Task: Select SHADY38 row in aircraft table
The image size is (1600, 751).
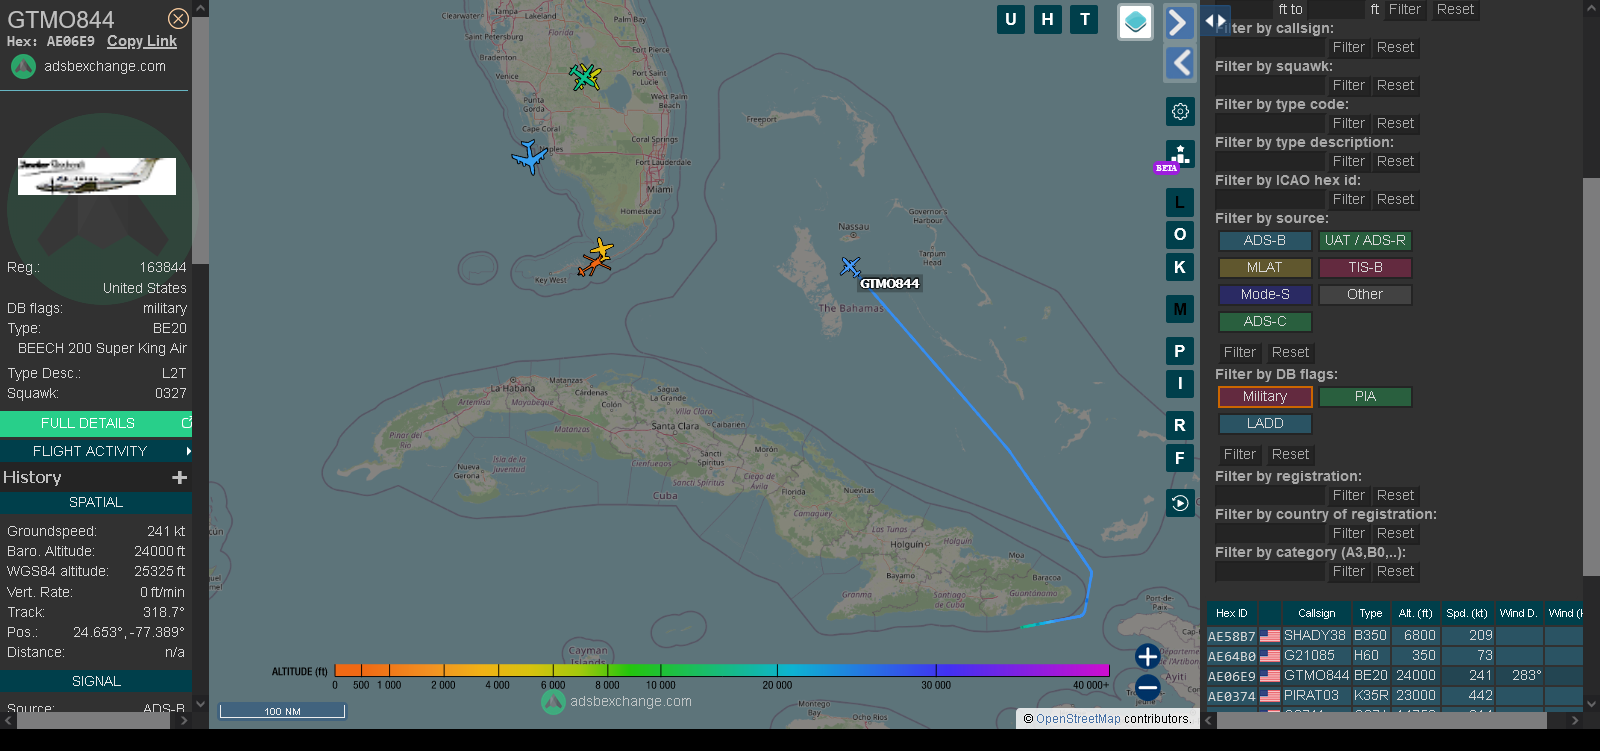Action: coord(1395,636)
